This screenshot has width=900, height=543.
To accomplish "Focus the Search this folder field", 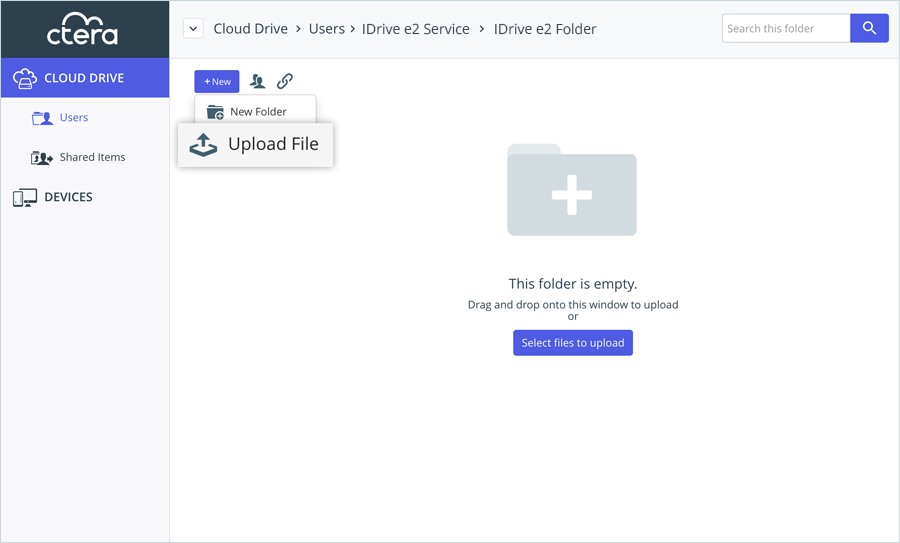I will coord(786,29).
